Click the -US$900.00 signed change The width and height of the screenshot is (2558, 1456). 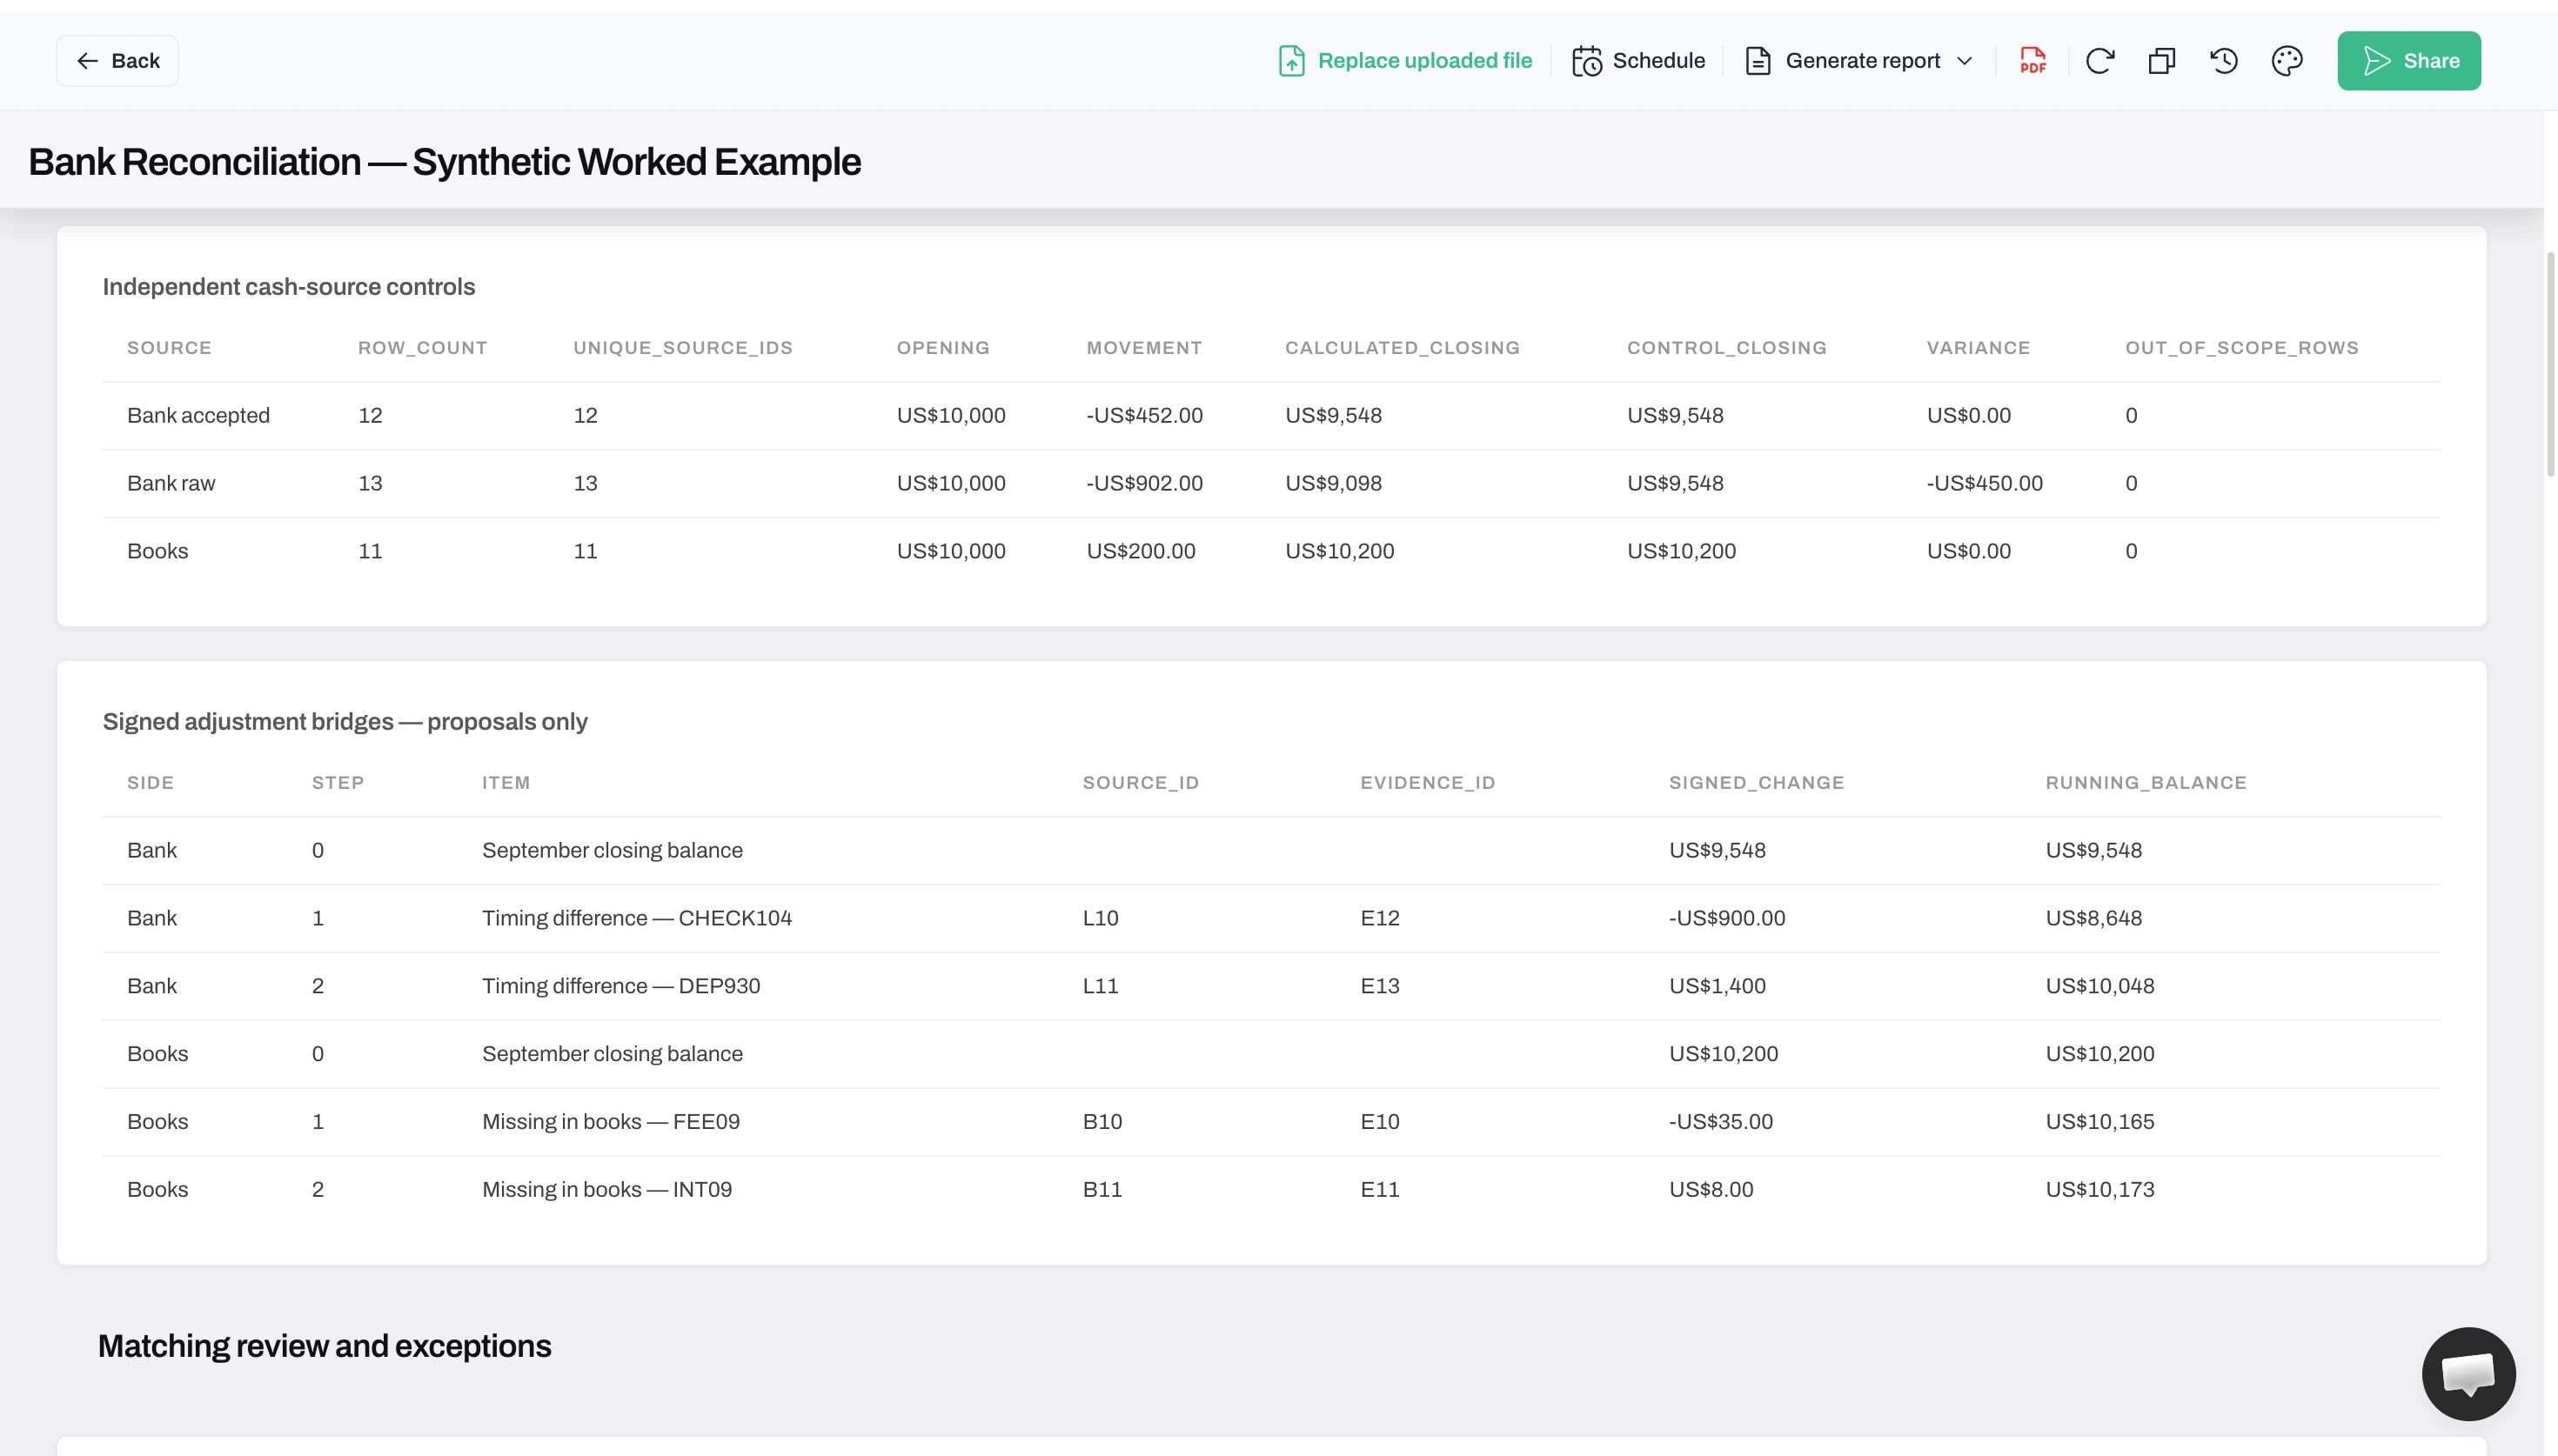pyautogui.click(x=1726, y=919)
